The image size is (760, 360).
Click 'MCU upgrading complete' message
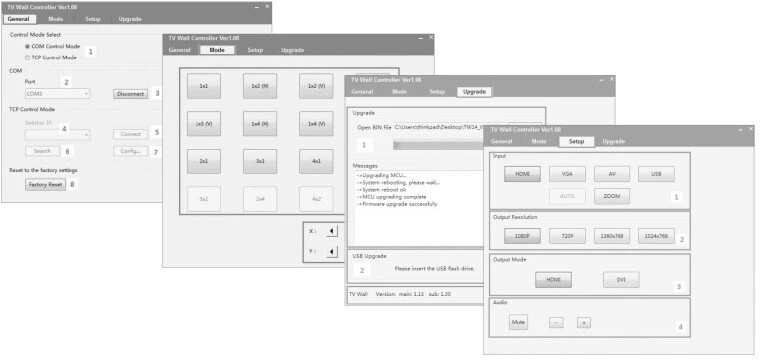point(391,197)
